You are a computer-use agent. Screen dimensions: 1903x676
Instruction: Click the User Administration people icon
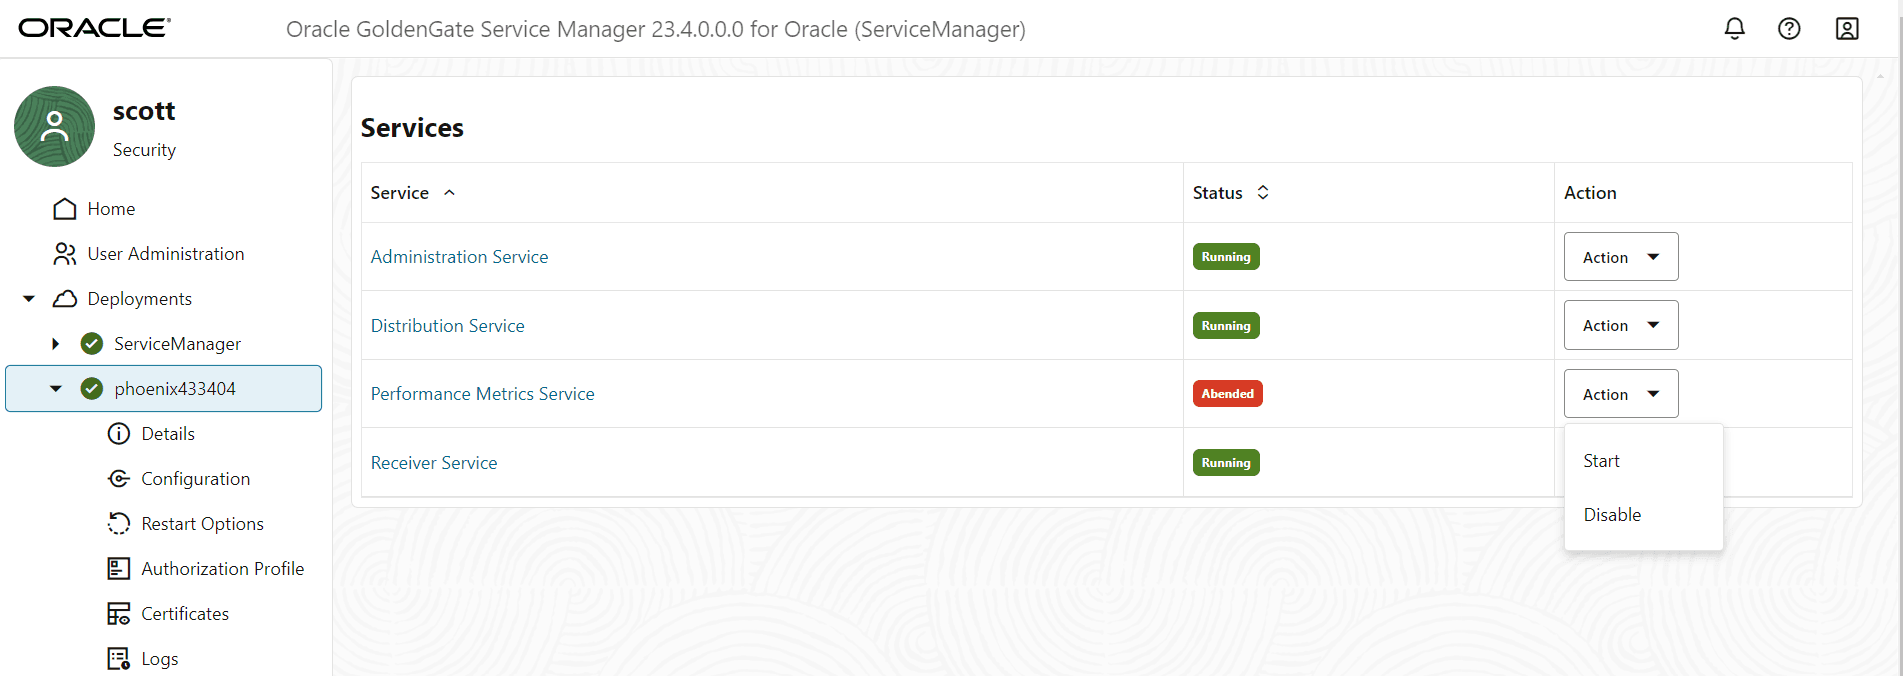click(x=65, y=254)
